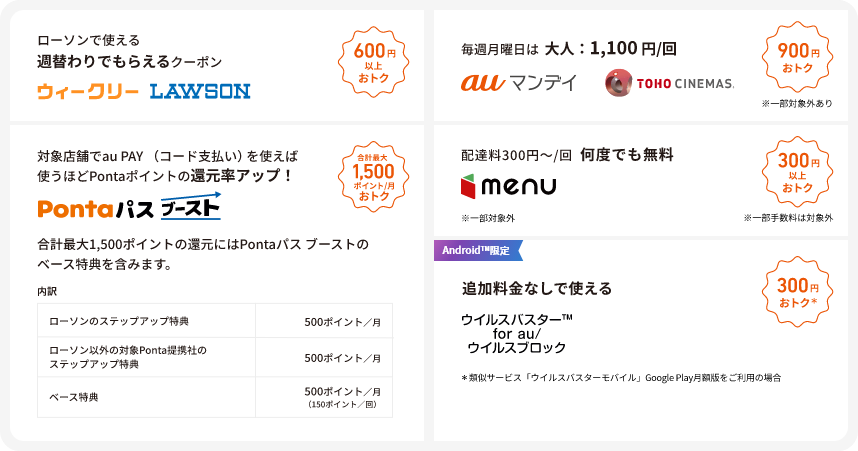858x451 pixels.
Task: Click 配送料 何度でも無料 heading
Action: click(567, 155)
